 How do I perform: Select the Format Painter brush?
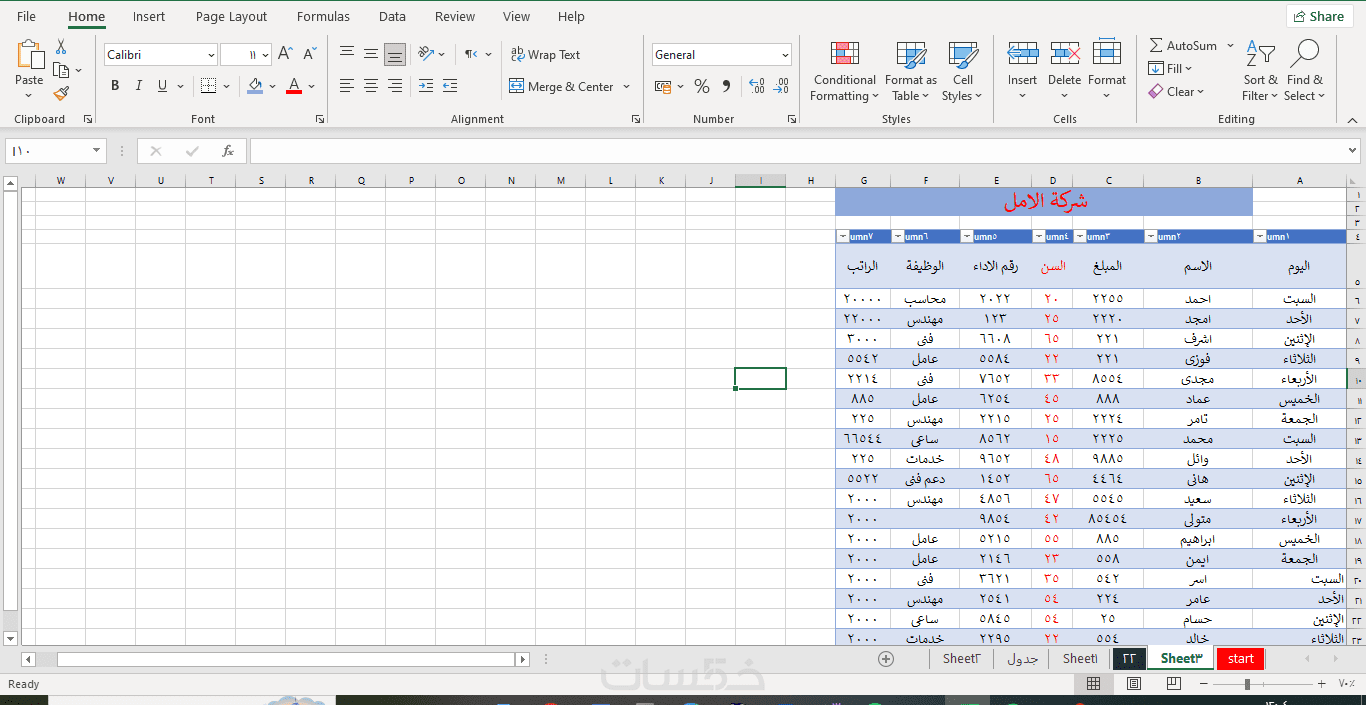pos(61,93)
